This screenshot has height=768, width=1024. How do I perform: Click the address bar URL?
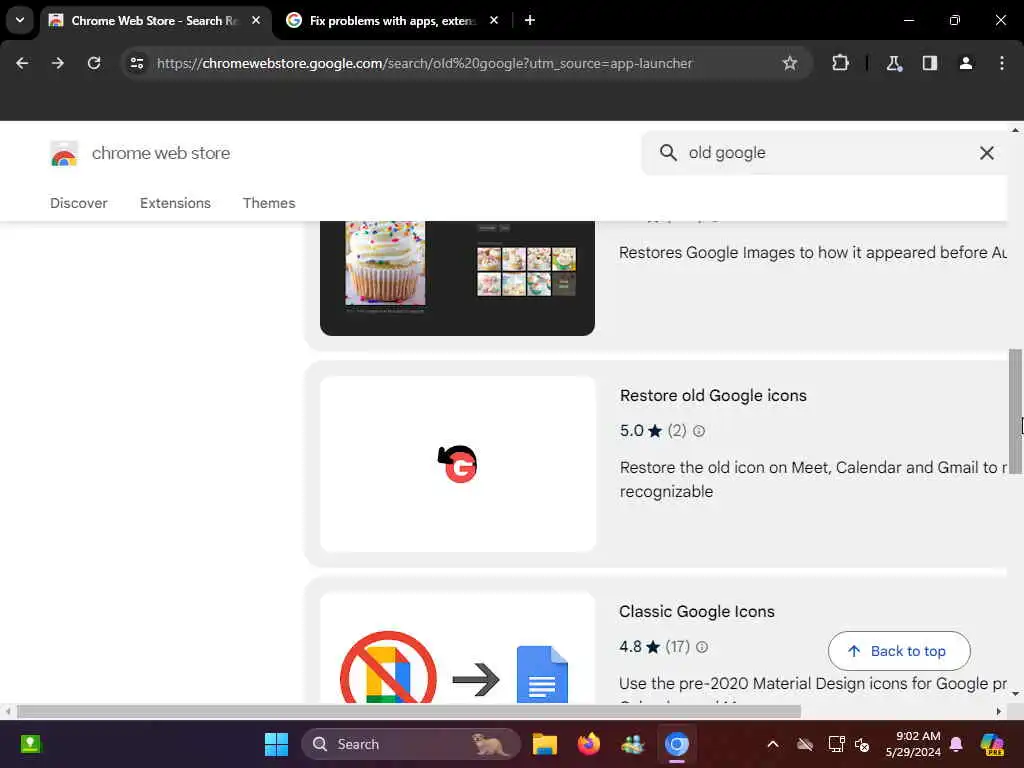pos(424,63)
